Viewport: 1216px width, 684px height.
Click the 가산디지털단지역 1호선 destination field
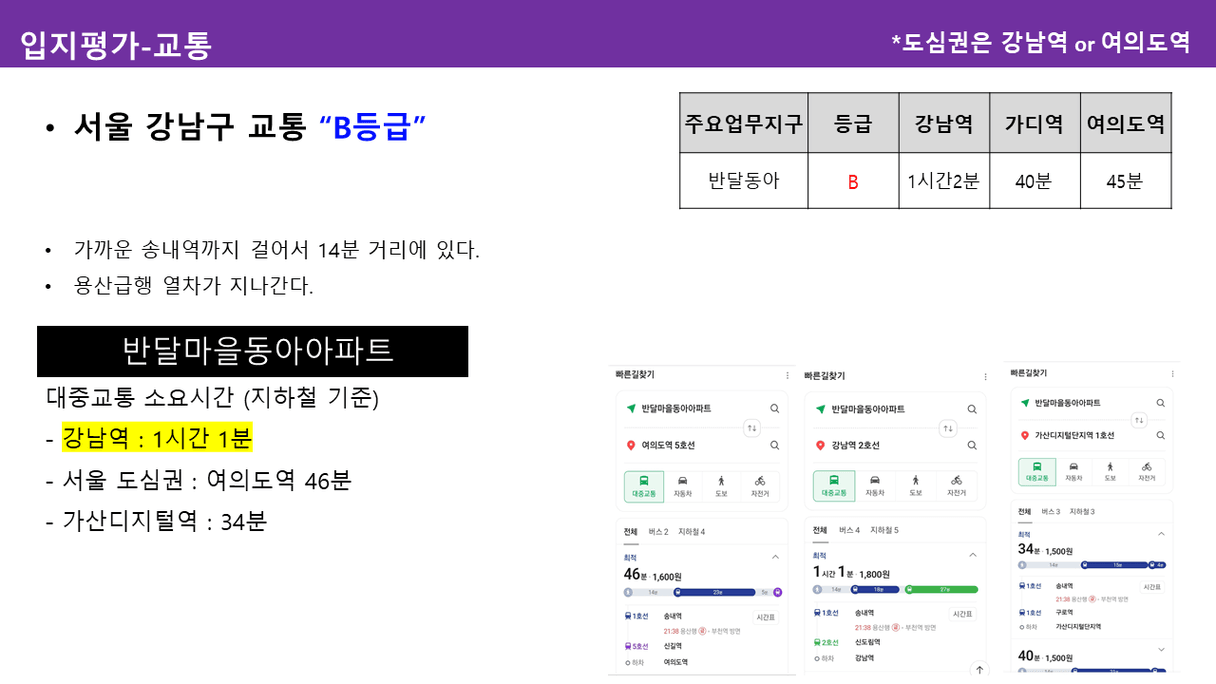coord(1092,435)
